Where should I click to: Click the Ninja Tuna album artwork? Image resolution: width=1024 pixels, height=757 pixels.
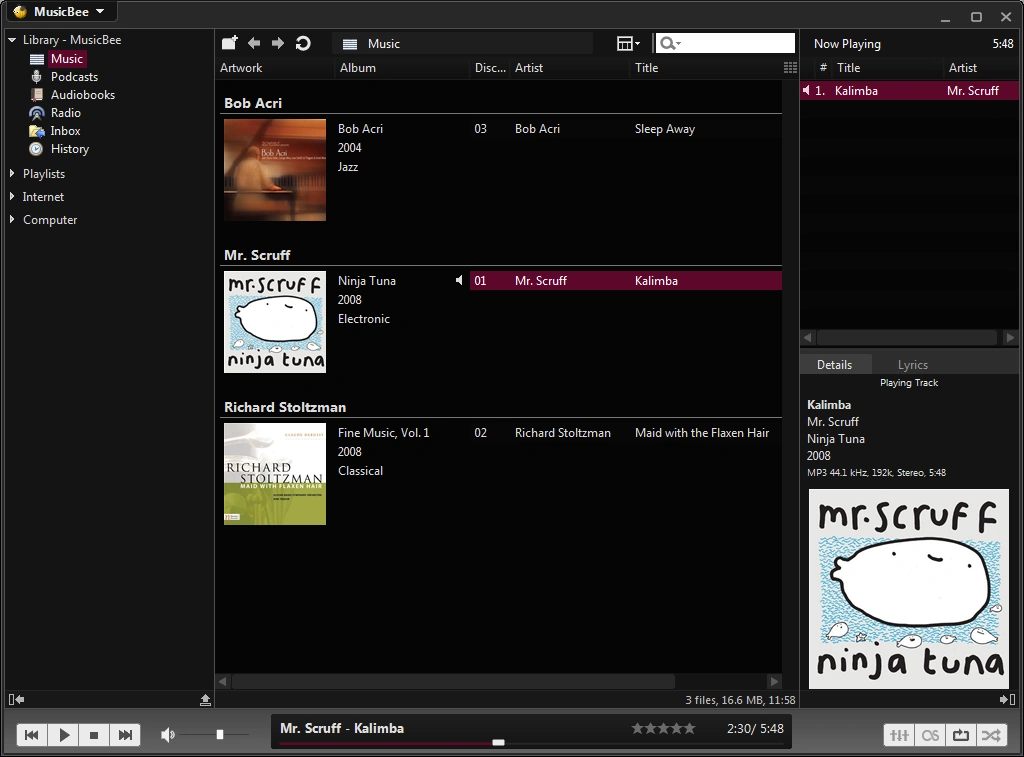click(274, 321)
